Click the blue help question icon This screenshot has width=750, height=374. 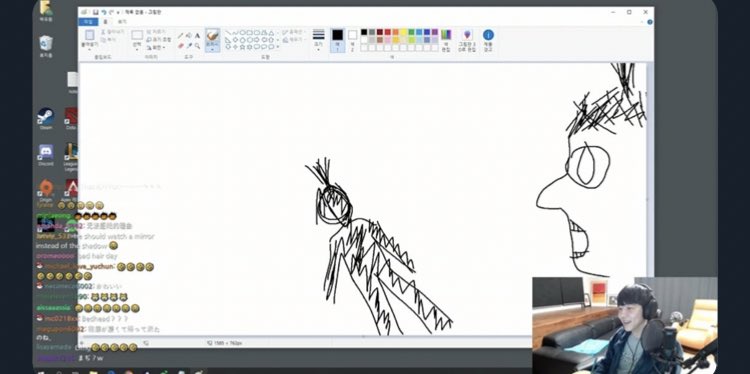click(650, 22)
